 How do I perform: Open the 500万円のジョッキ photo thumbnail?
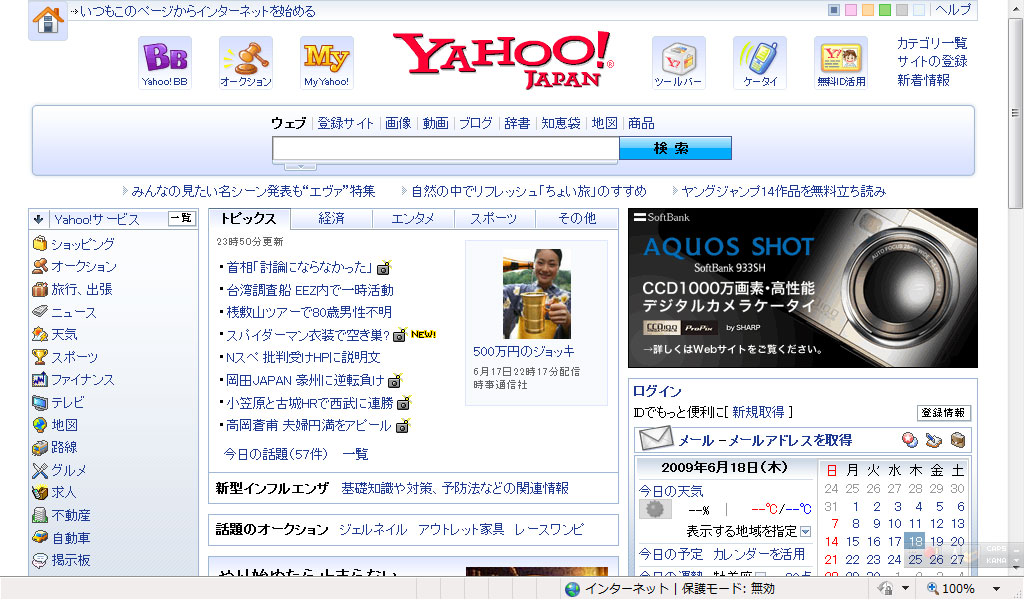[x=537, y=294]
